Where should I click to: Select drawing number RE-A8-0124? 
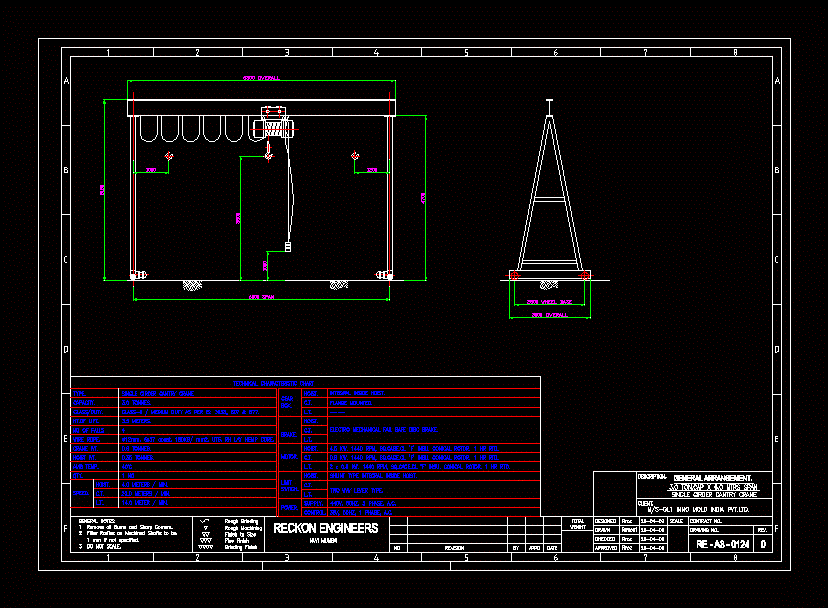(x=723, y=544)
